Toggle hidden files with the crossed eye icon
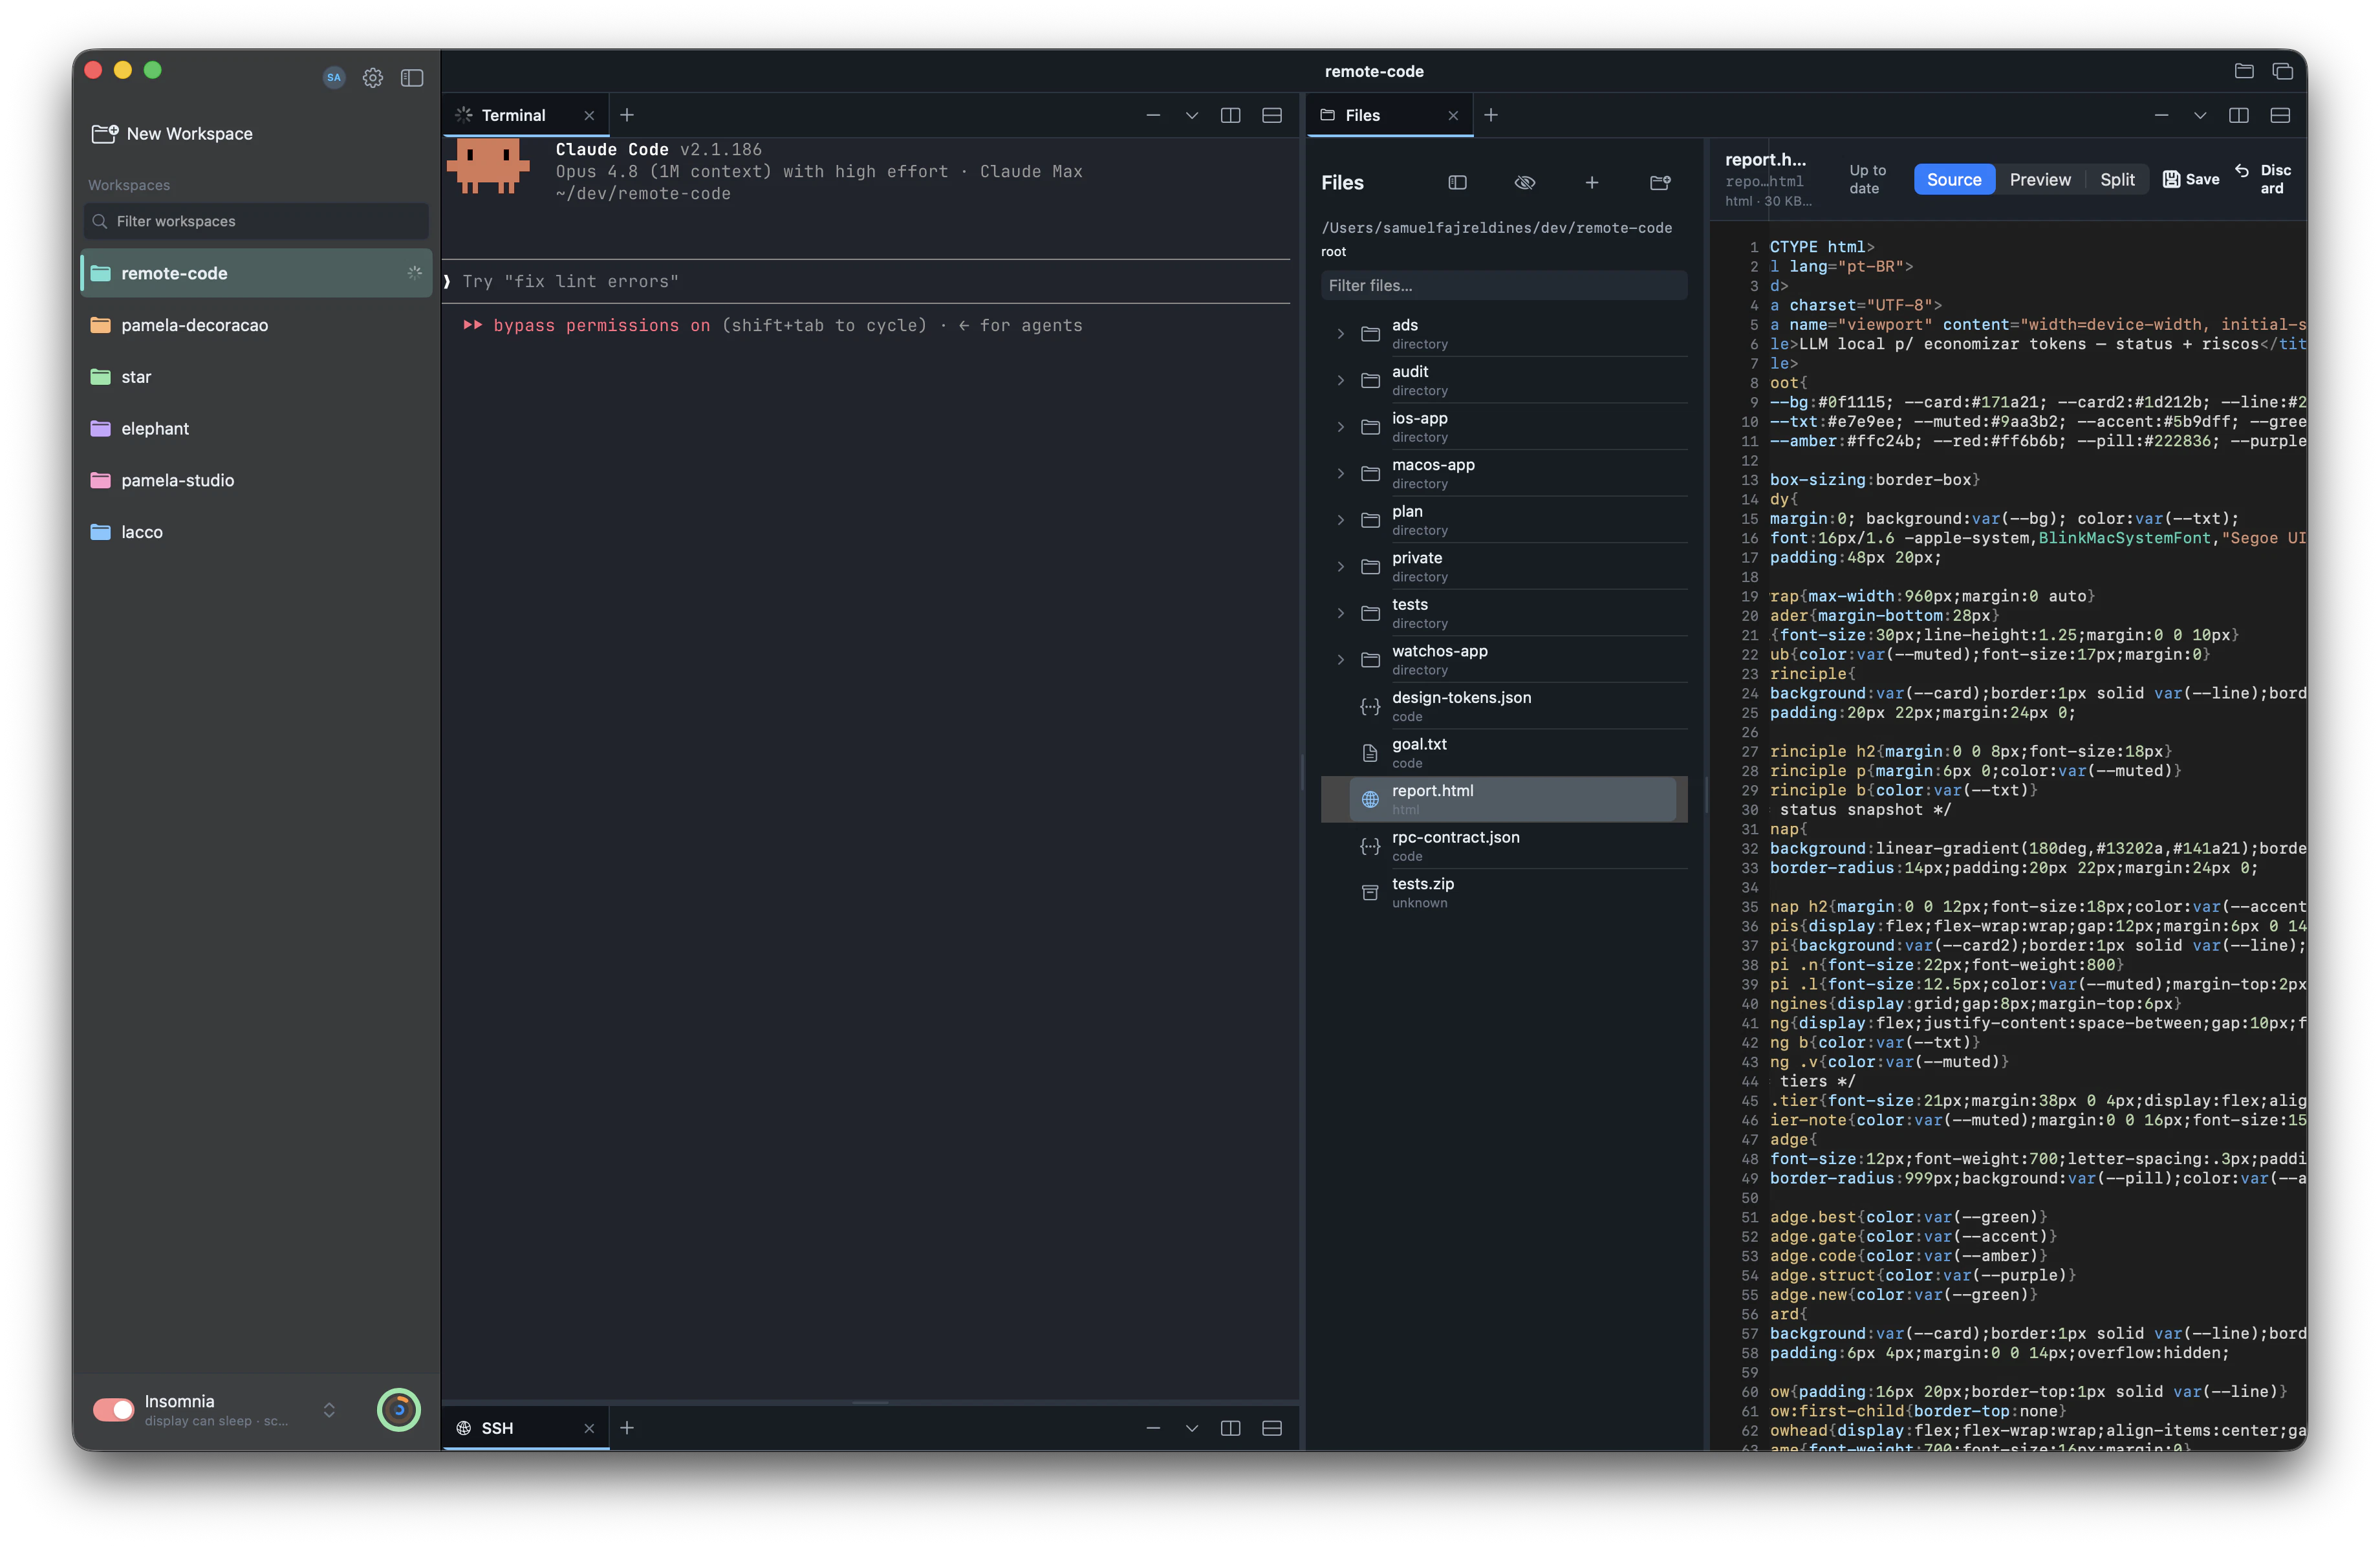 (1524, 182)
